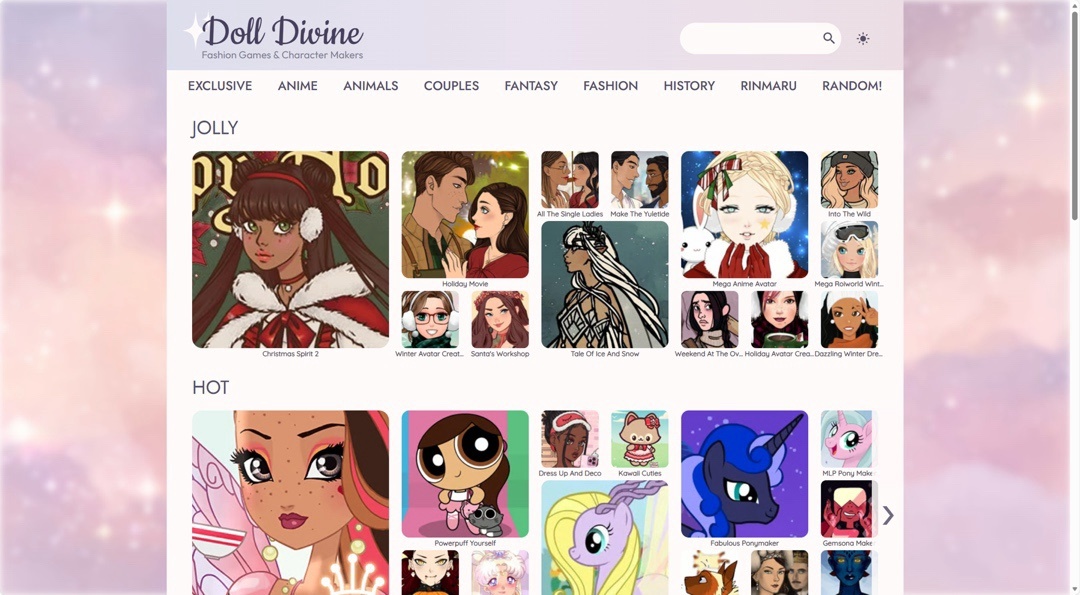The height and width of the screenshot is (595, 1080).
Task: Launch the Kawaii Cuties game icon
Action: pos(639,439)
